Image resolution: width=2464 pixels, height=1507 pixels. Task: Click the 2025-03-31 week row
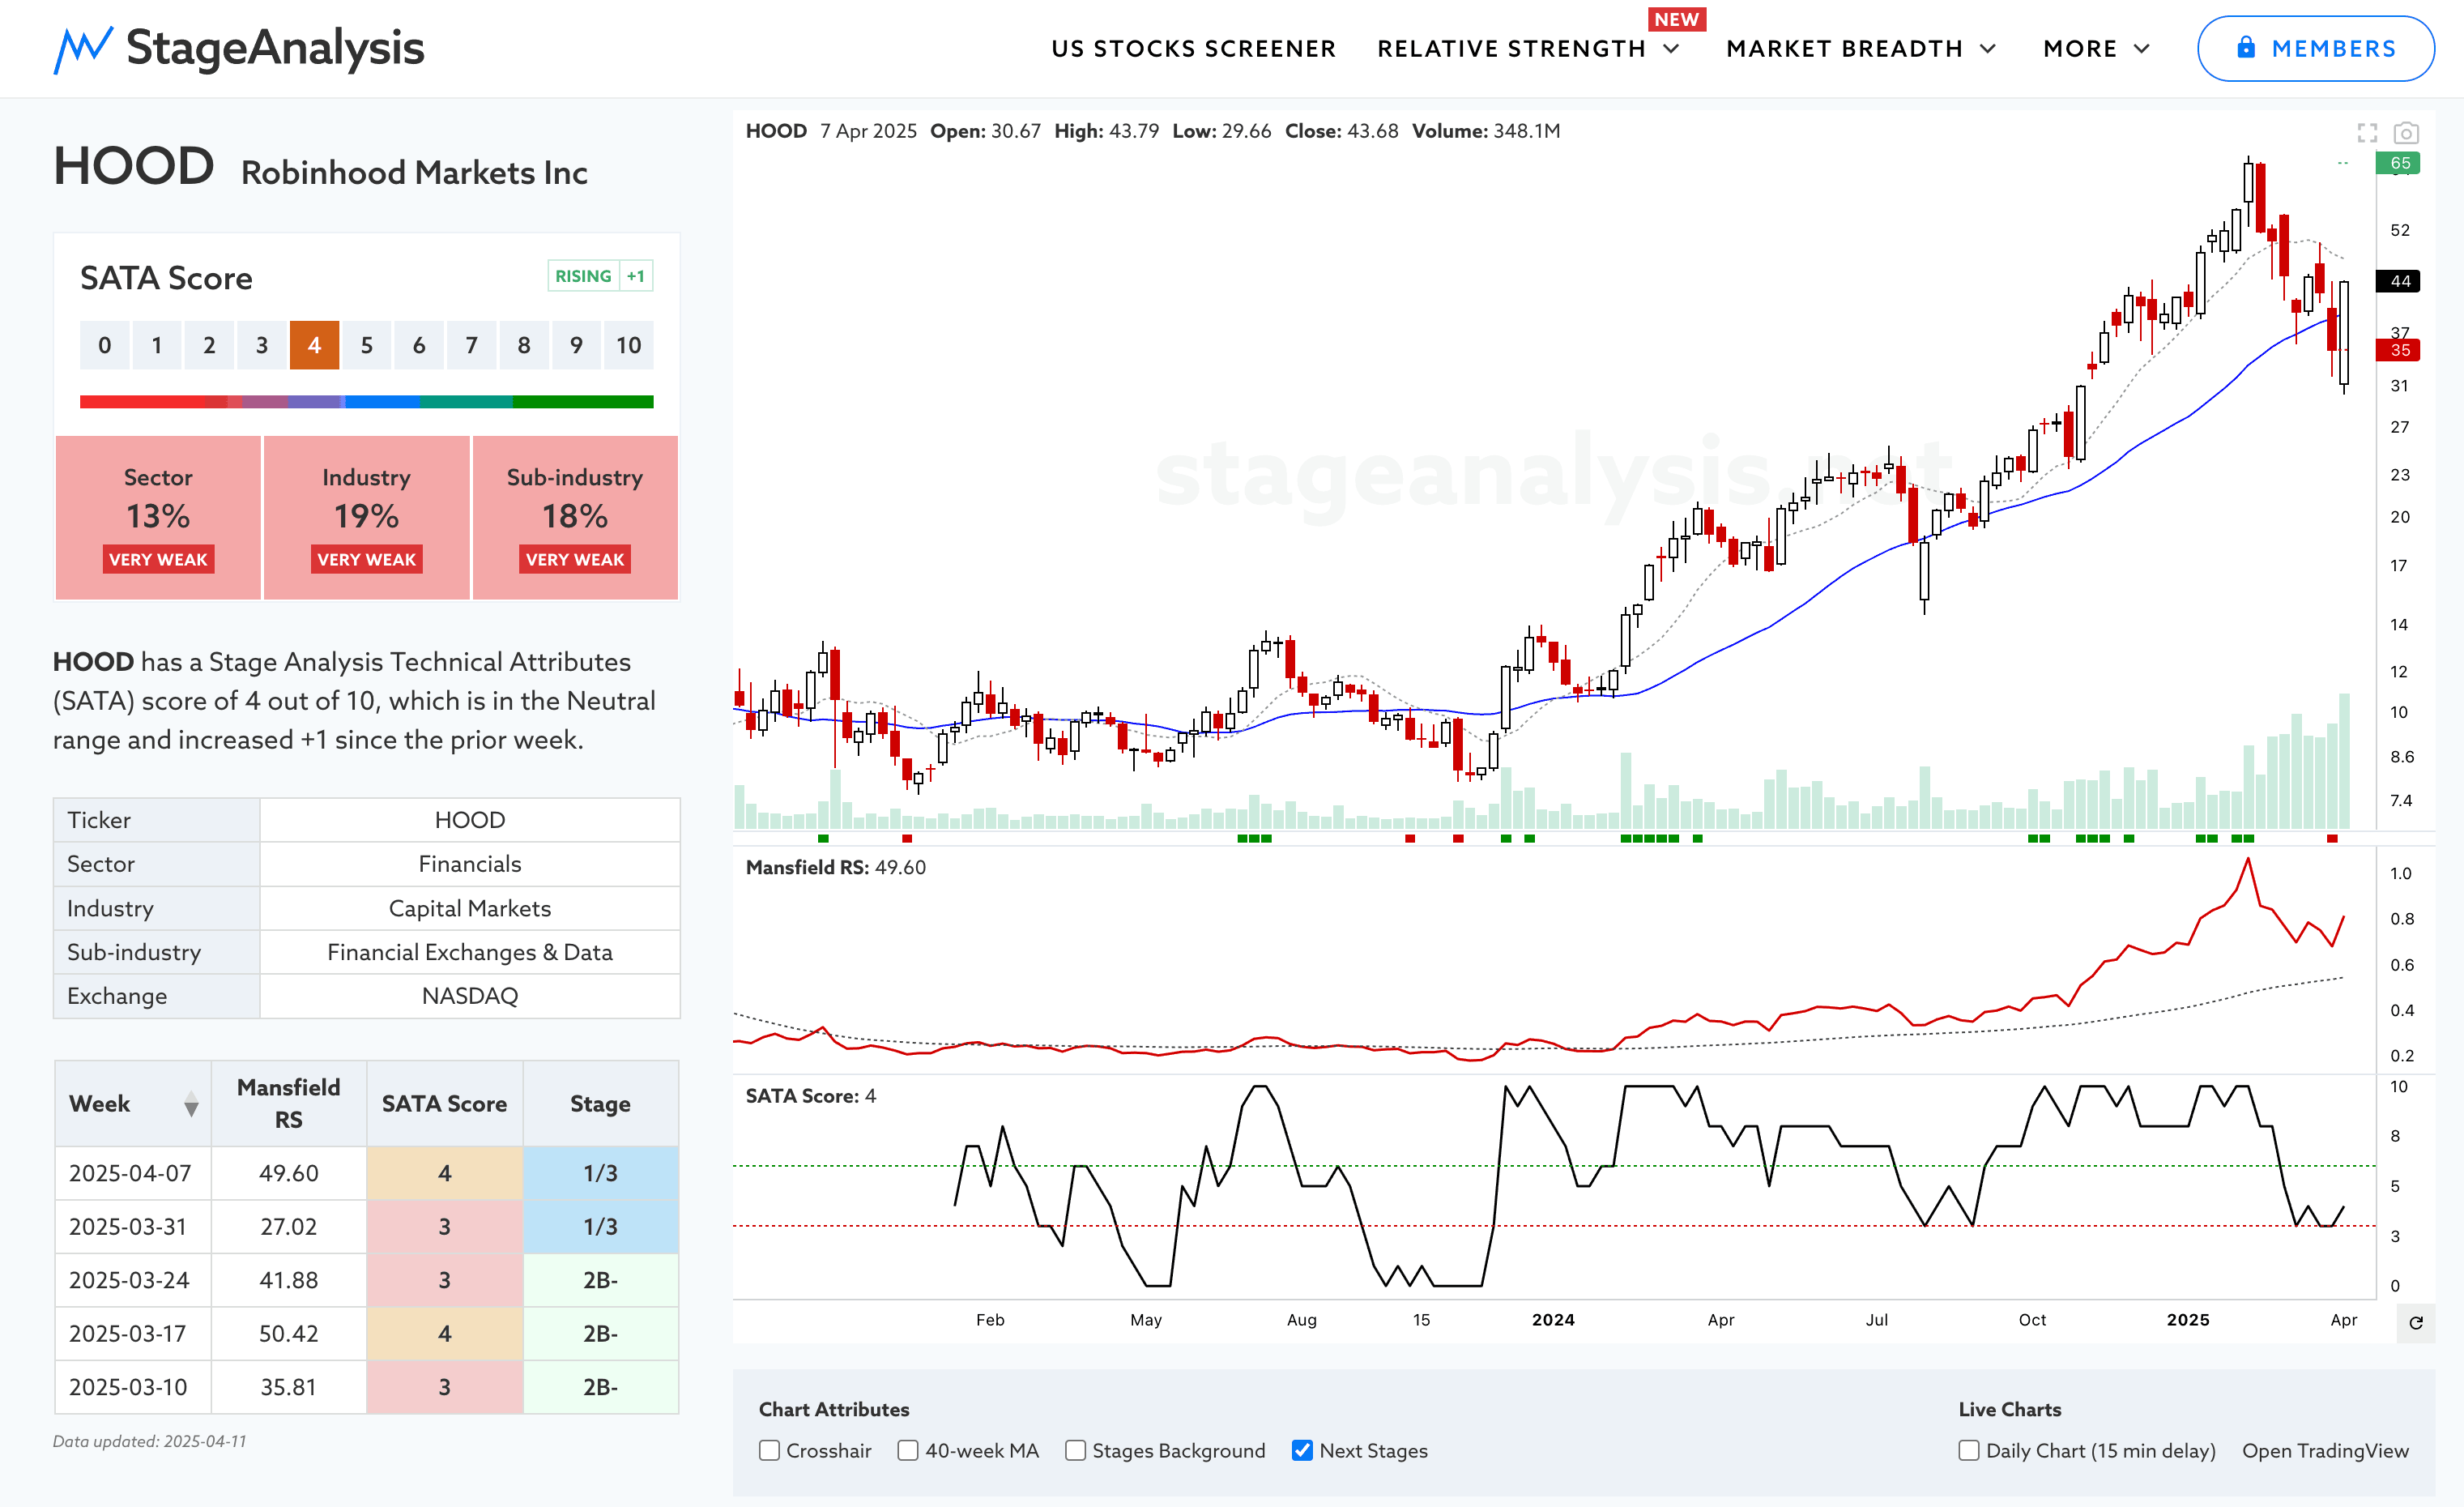(x=366, y=1227)
